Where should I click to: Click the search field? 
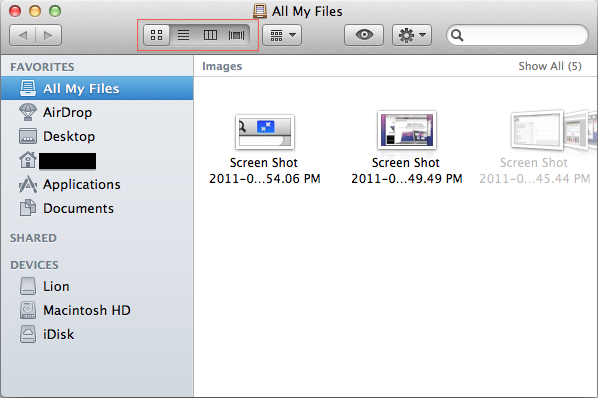tap(518, 35)
